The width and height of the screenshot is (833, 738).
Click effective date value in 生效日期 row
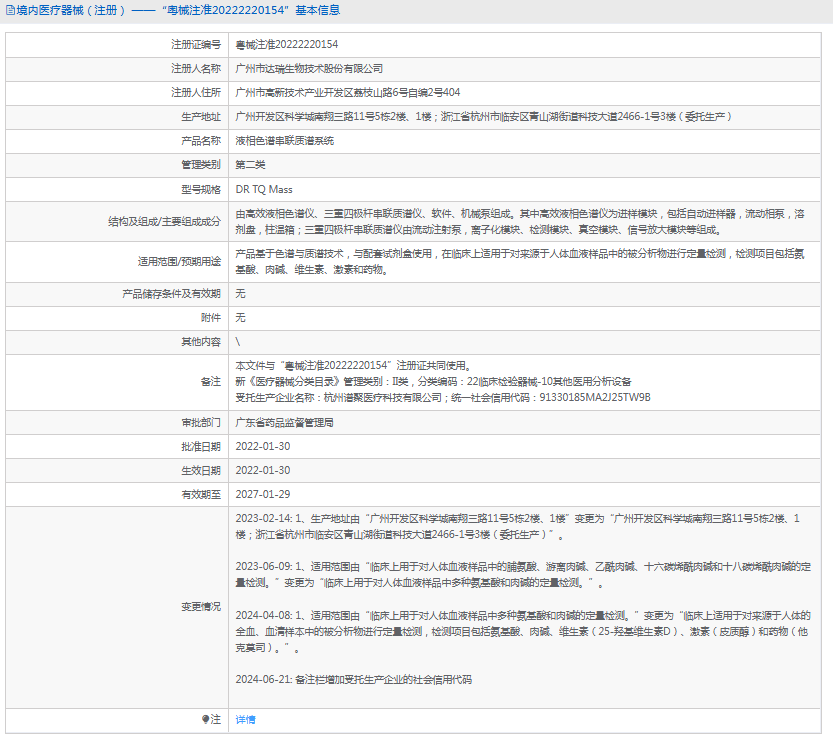[263, 470]
